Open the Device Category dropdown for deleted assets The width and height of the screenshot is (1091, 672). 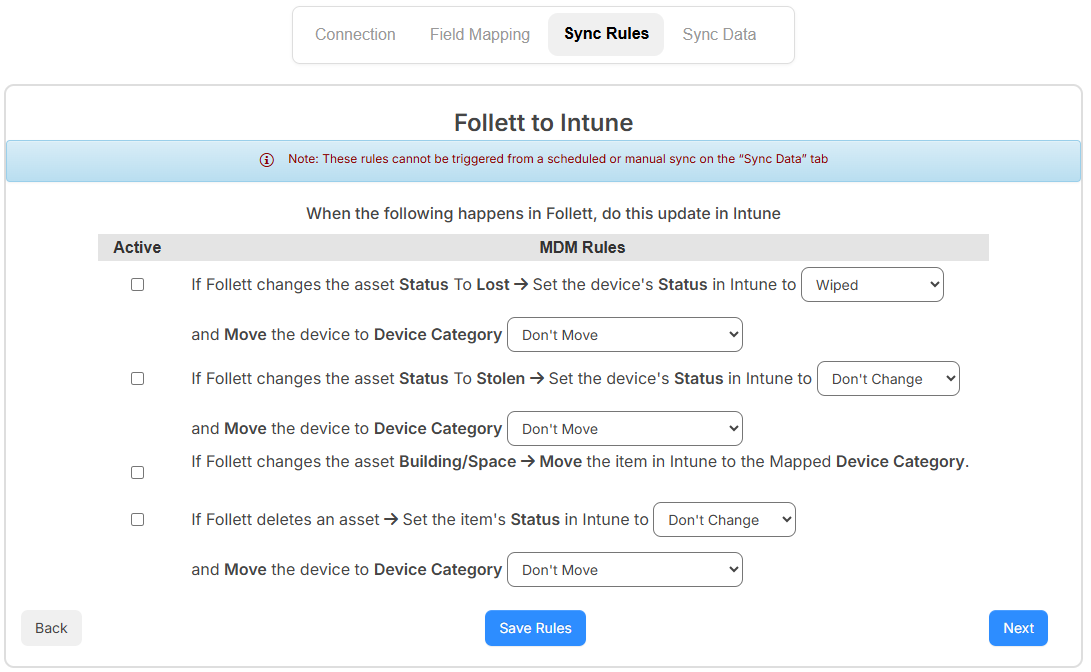pos(624,569)
